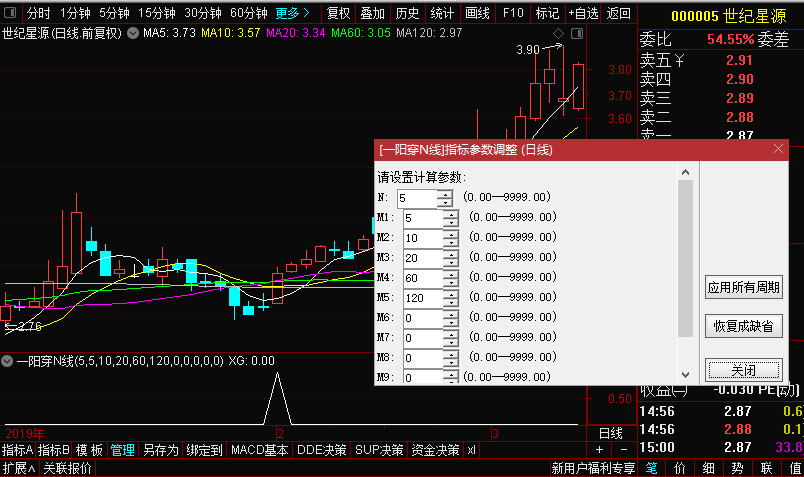804x477 pixels.
Task: Click 标记 mark button
Action: click(x=547, y=13)
